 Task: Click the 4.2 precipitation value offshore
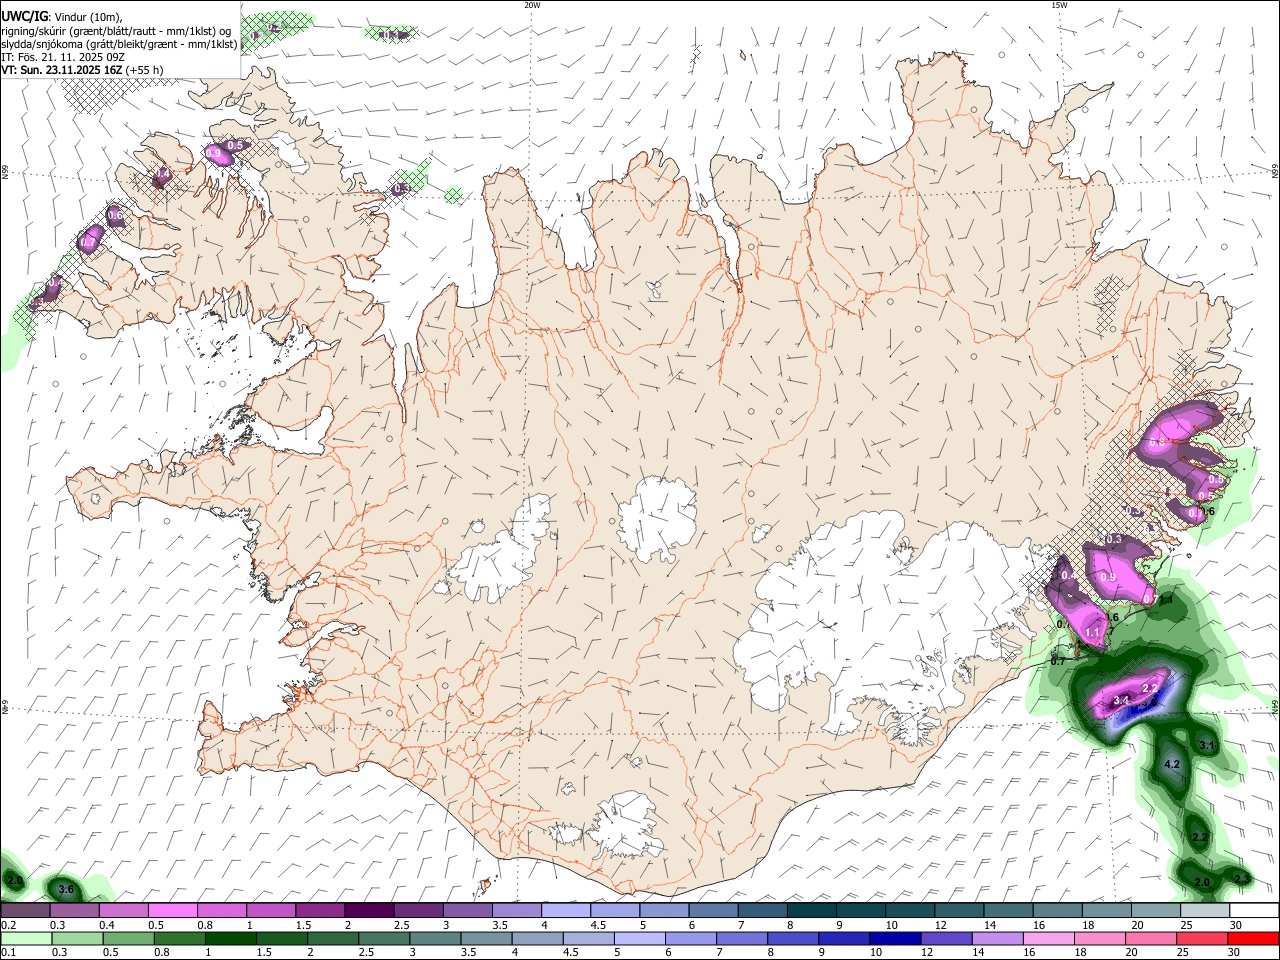tap(1174, 765)
